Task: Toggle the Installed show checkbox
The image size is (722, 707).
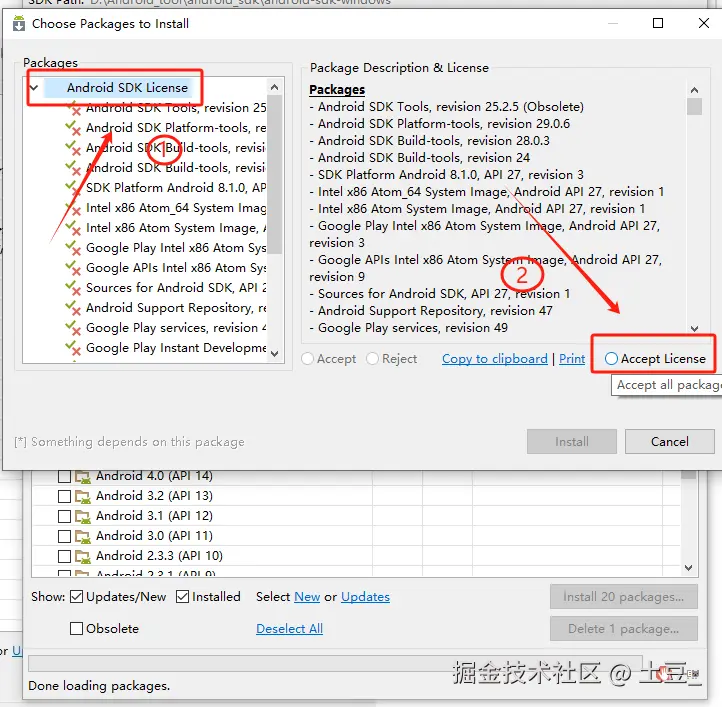Action: coord(183,596)
